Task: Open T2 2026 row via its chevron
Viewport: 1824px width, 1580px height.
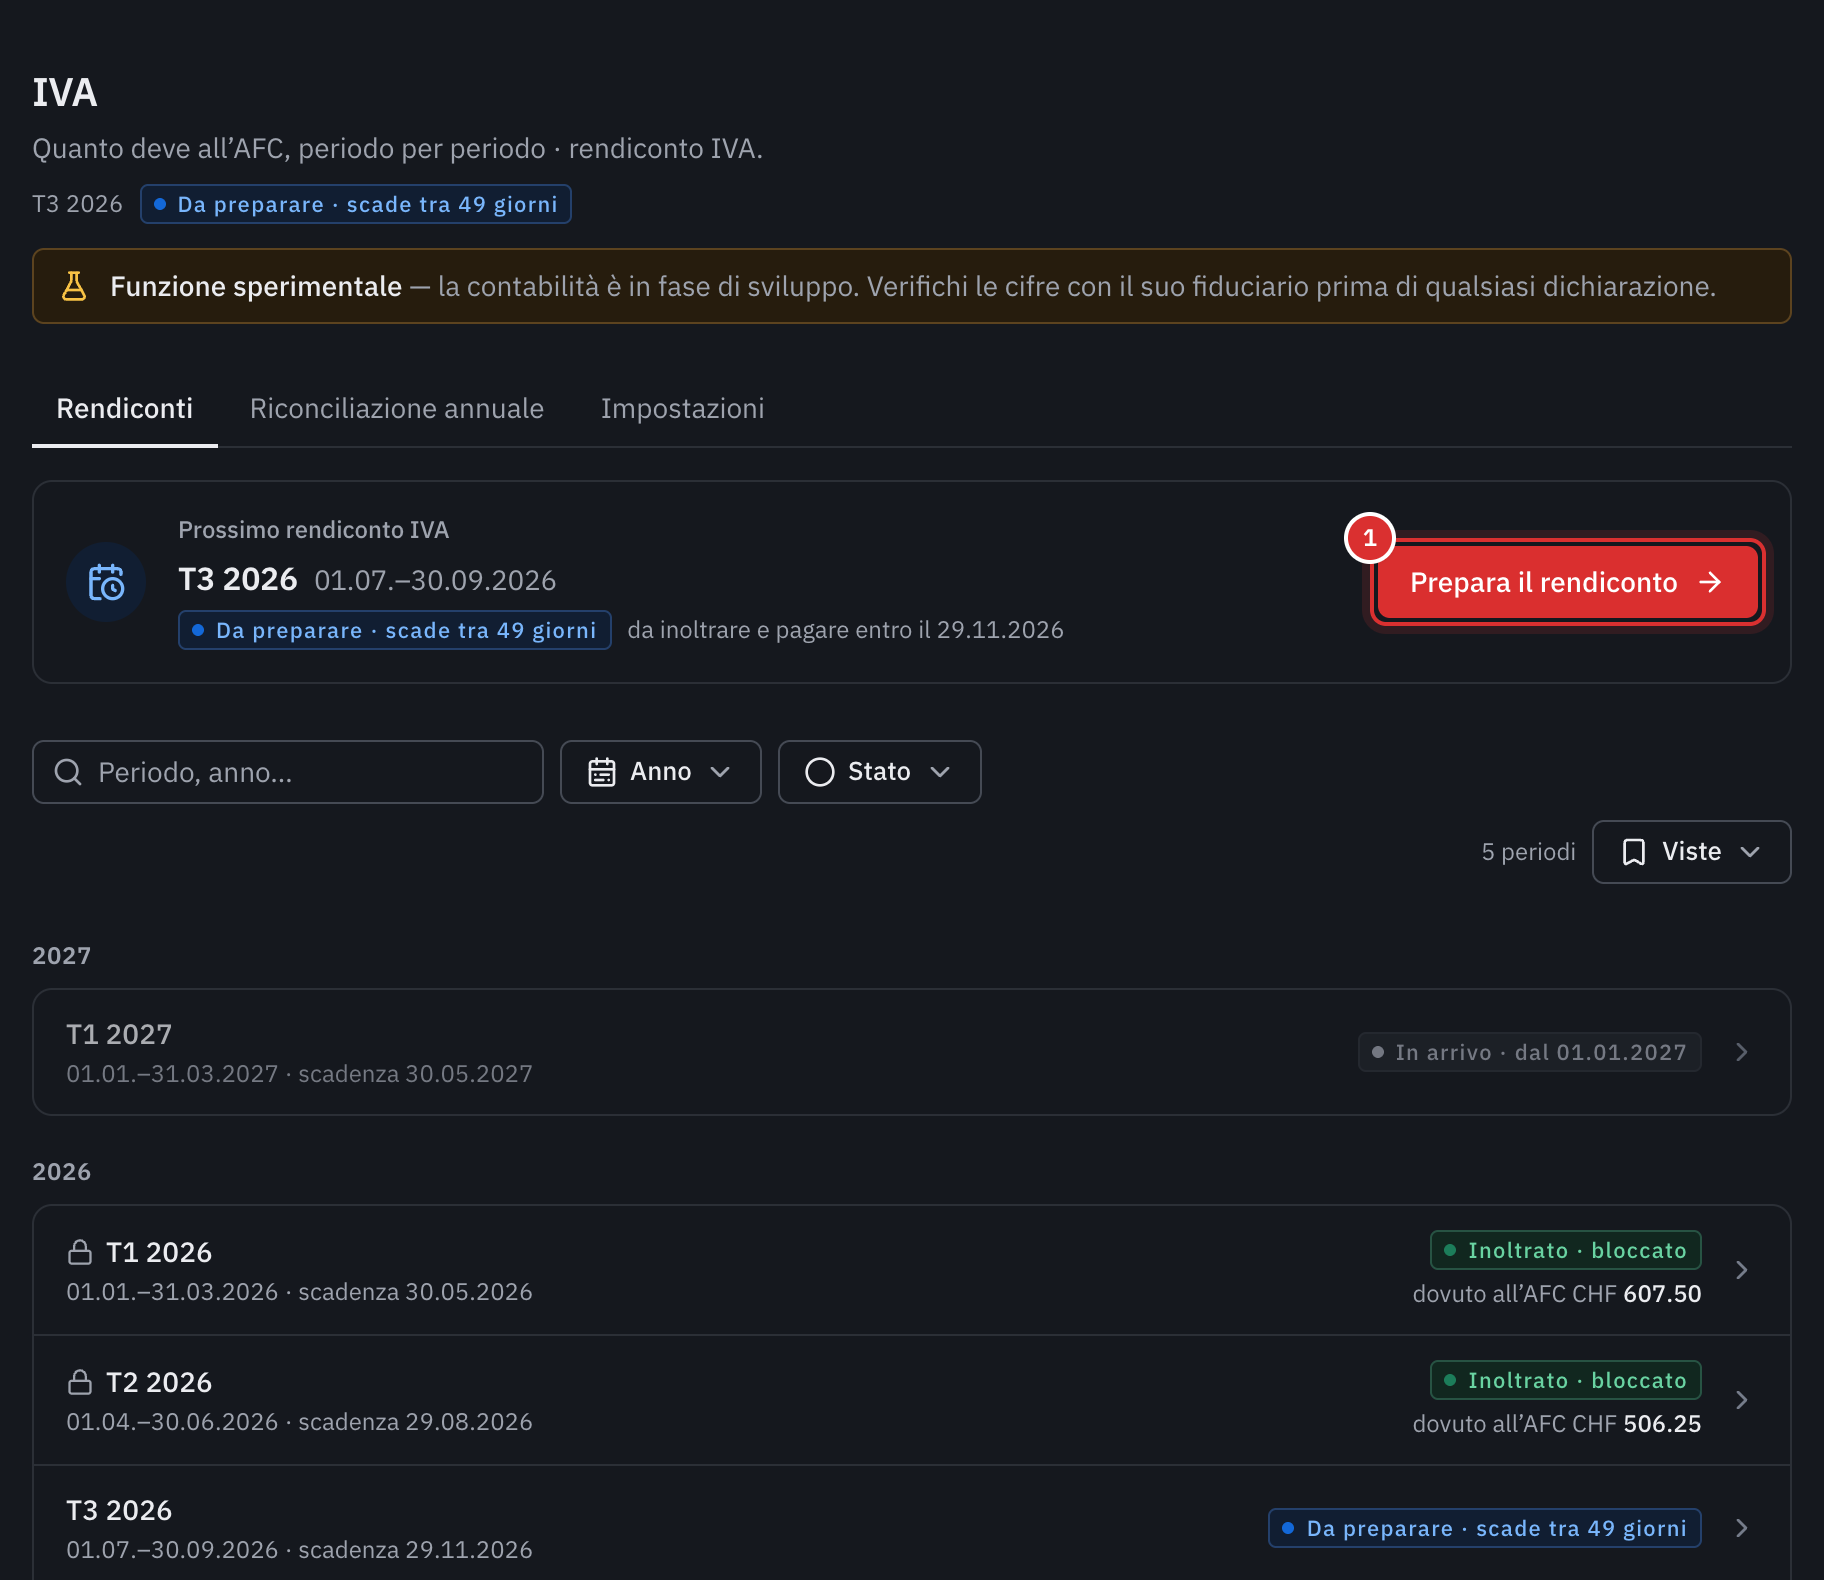Action: (1742, 1400)
